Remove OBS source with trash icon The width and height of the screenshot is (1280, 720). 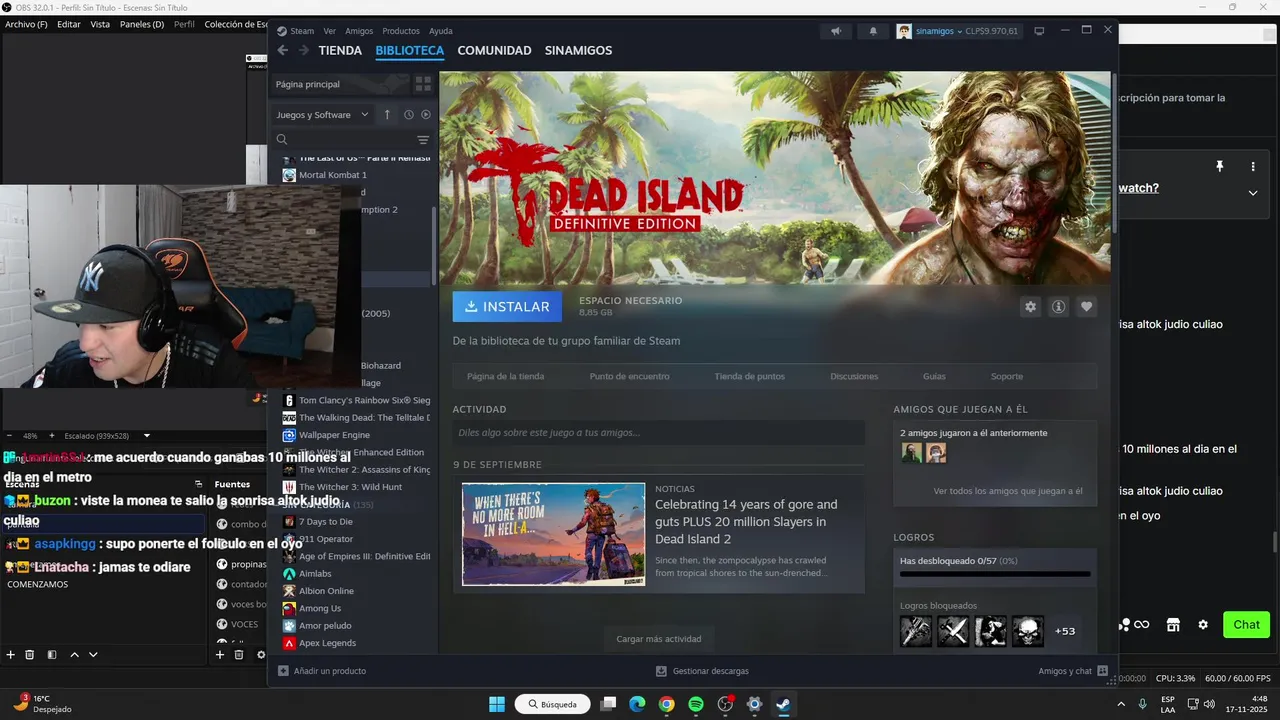tap(239, 655)
